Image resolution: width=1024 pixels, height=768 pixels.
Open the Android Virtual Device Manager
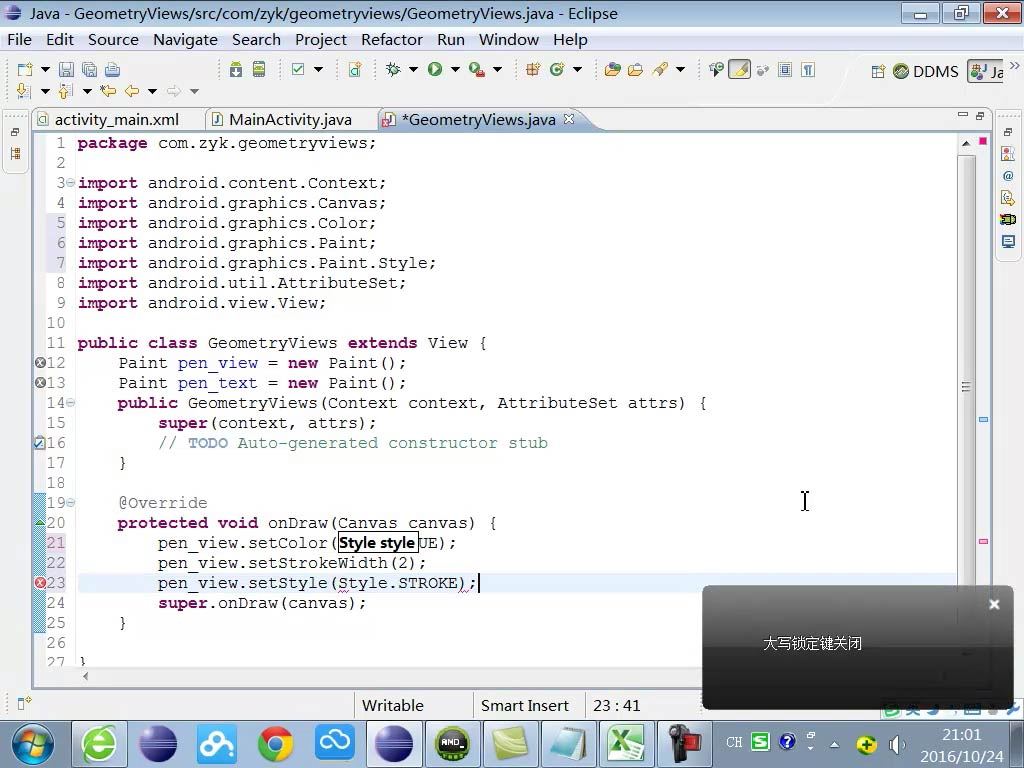pyautogui.click(x=259, y=69)
